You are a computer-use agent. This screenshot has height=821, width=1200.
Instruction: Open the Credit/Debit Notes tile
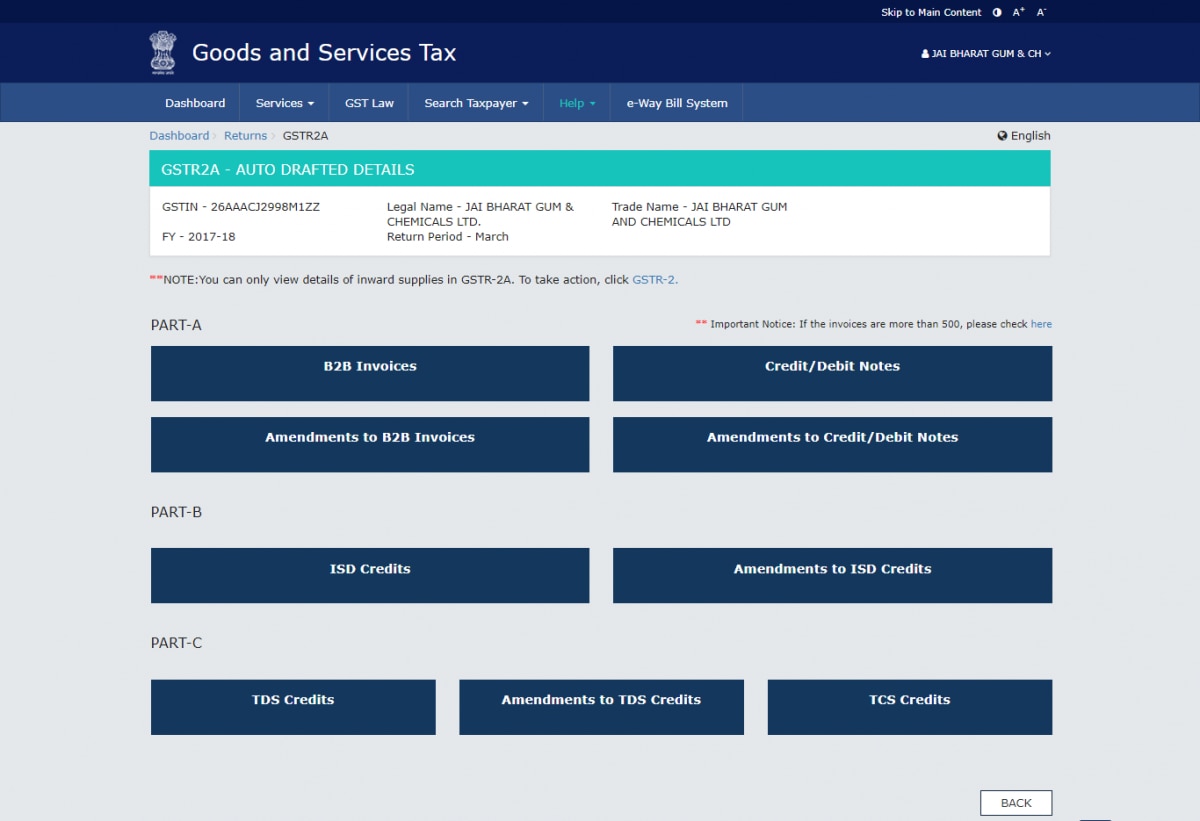pyautogui.click(x=832, y=373)
